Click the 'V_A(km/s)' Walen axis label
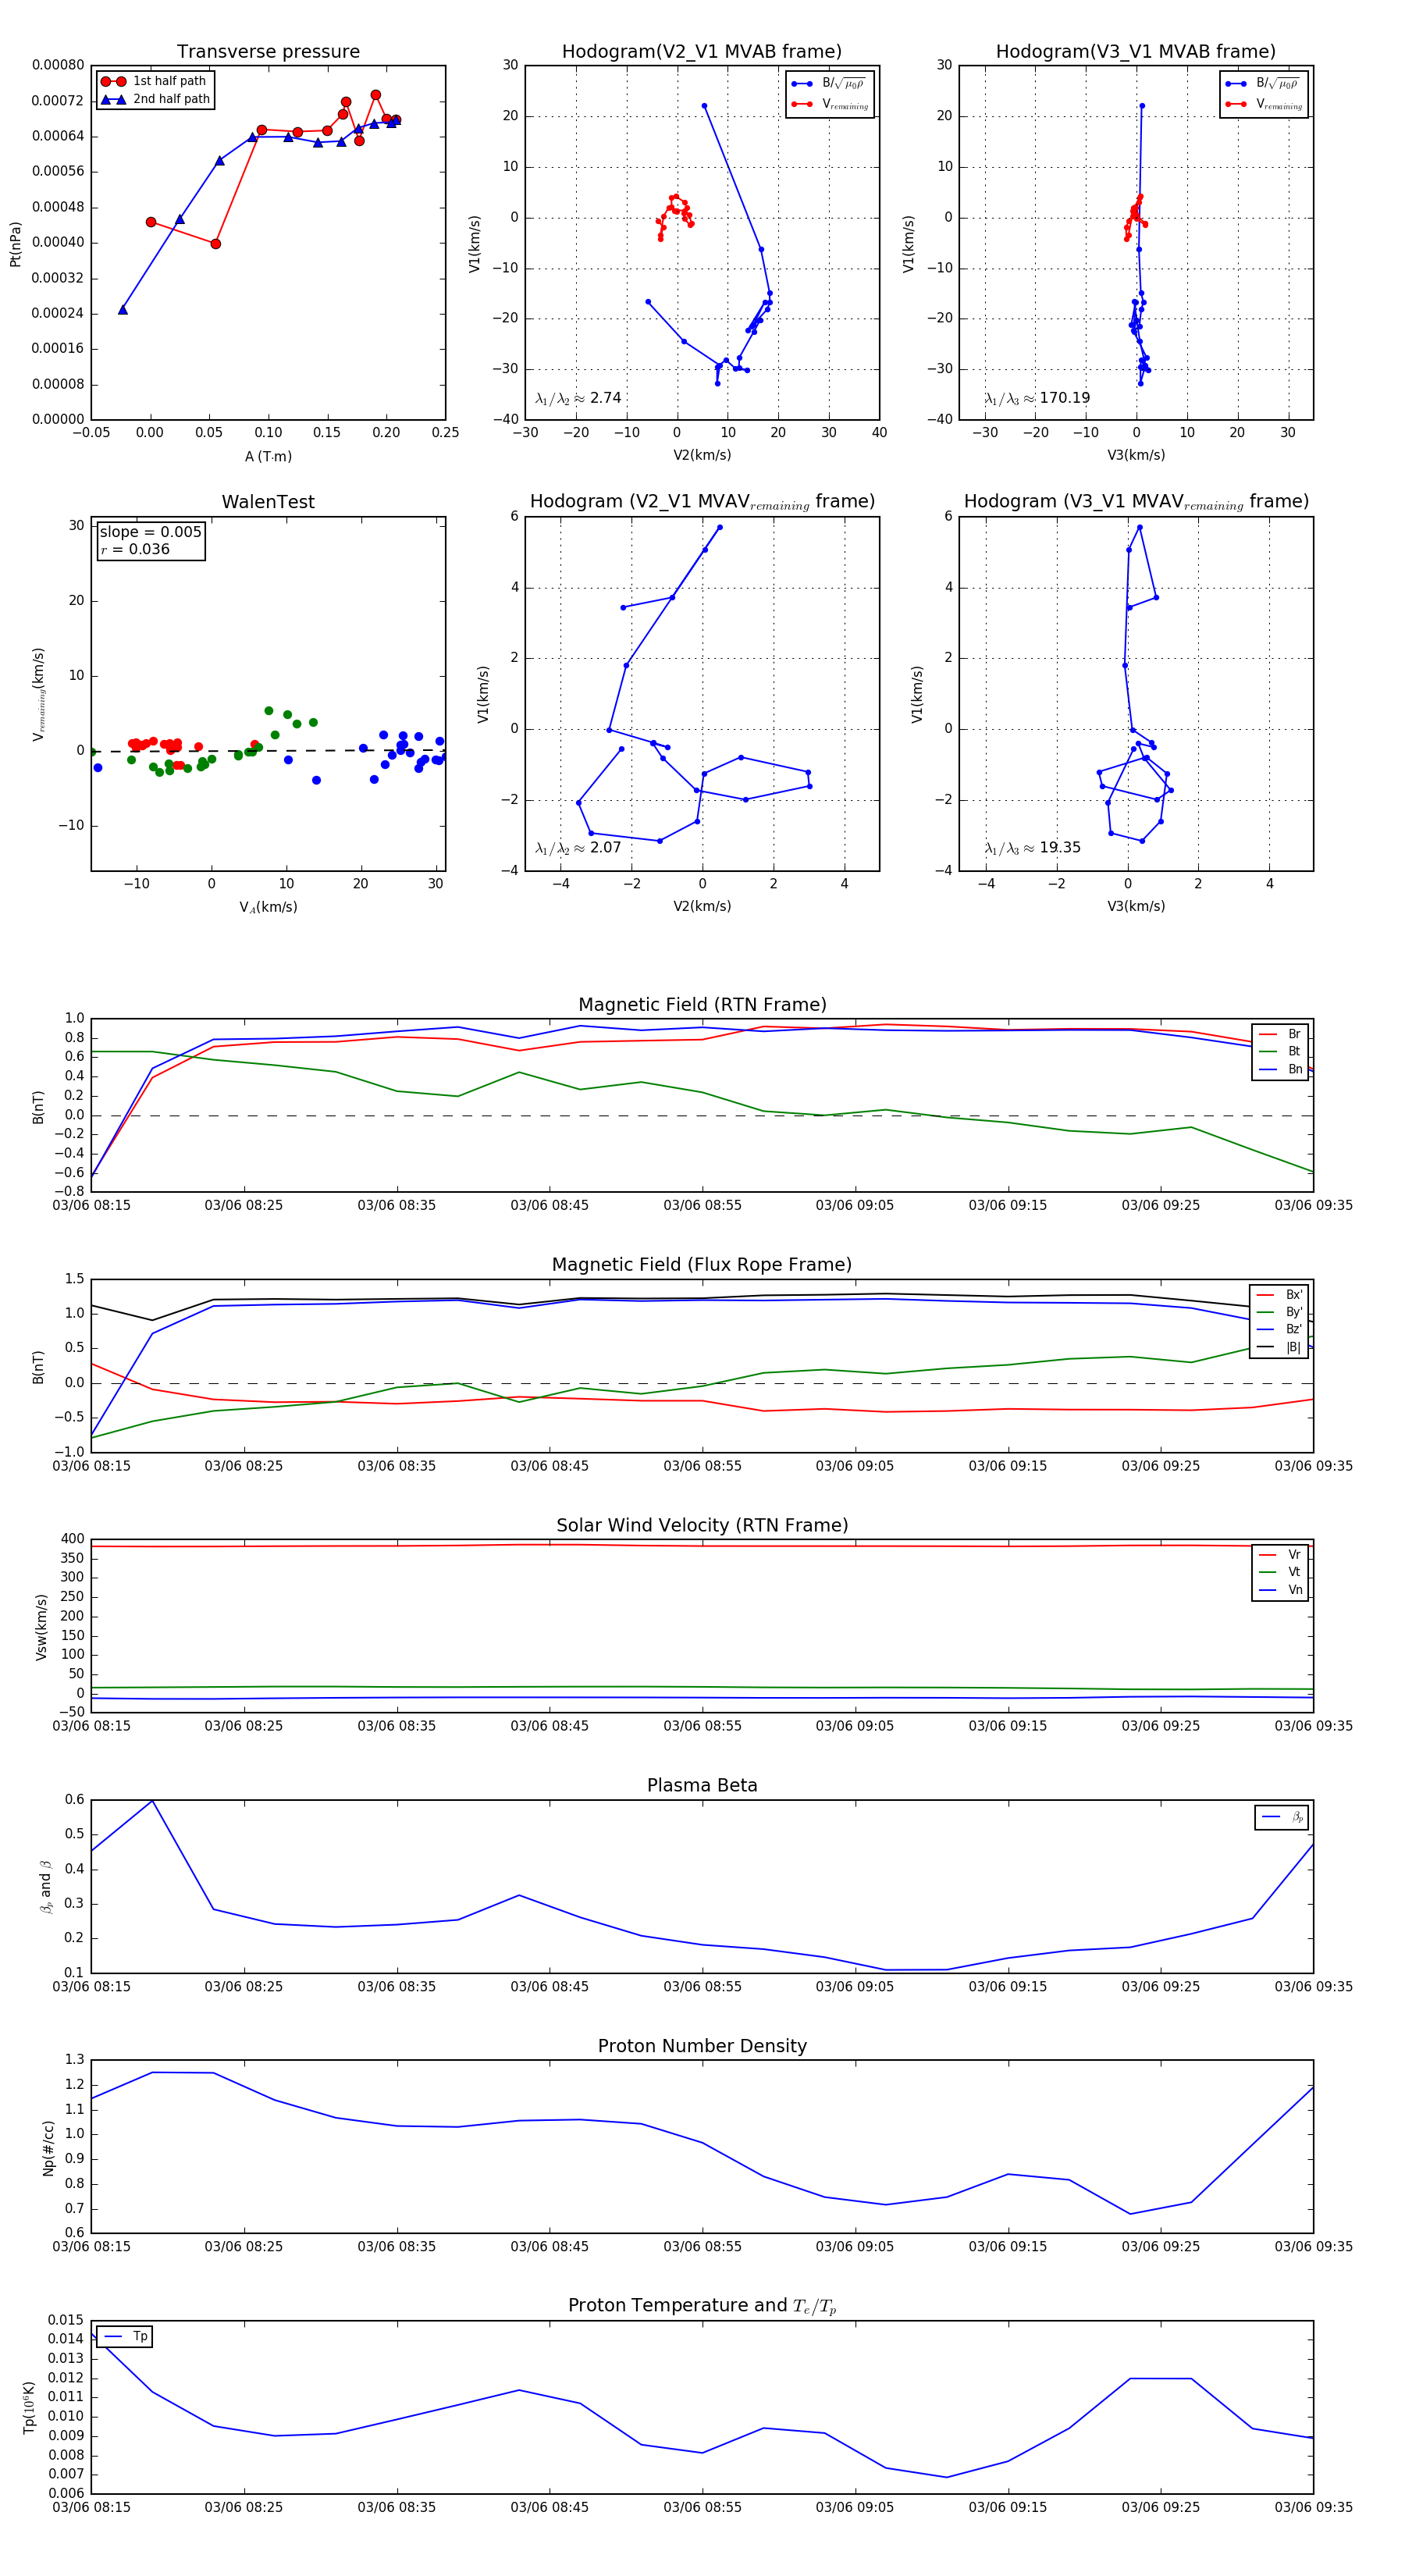Viewport: 1405px width, 2576px height. tap(268, 907)
